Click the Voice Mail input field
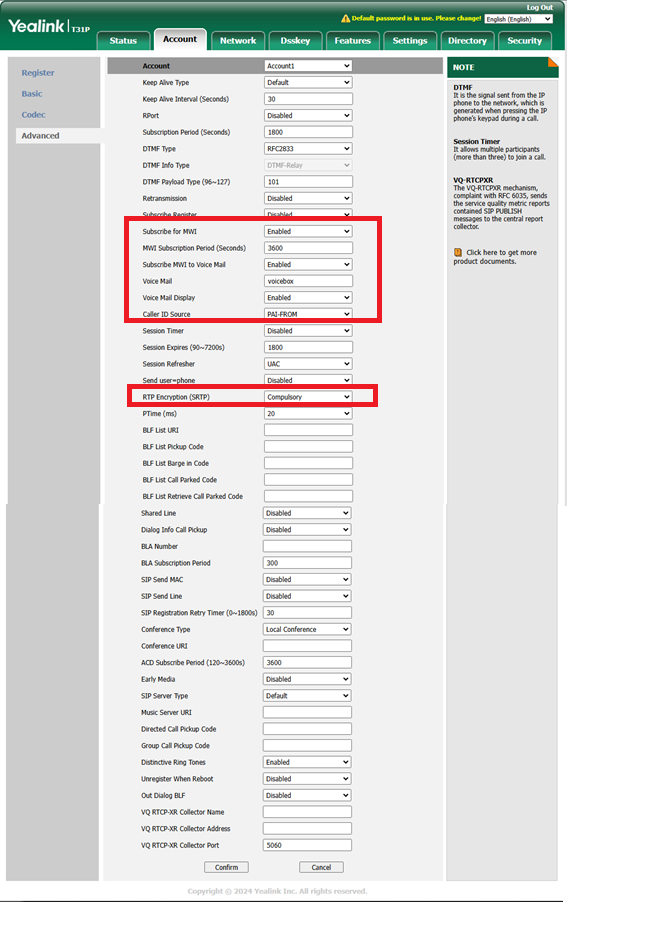Image resolution: width=662 pixels, height=931 pixels. pyautogui.click(x=308, y=281)
